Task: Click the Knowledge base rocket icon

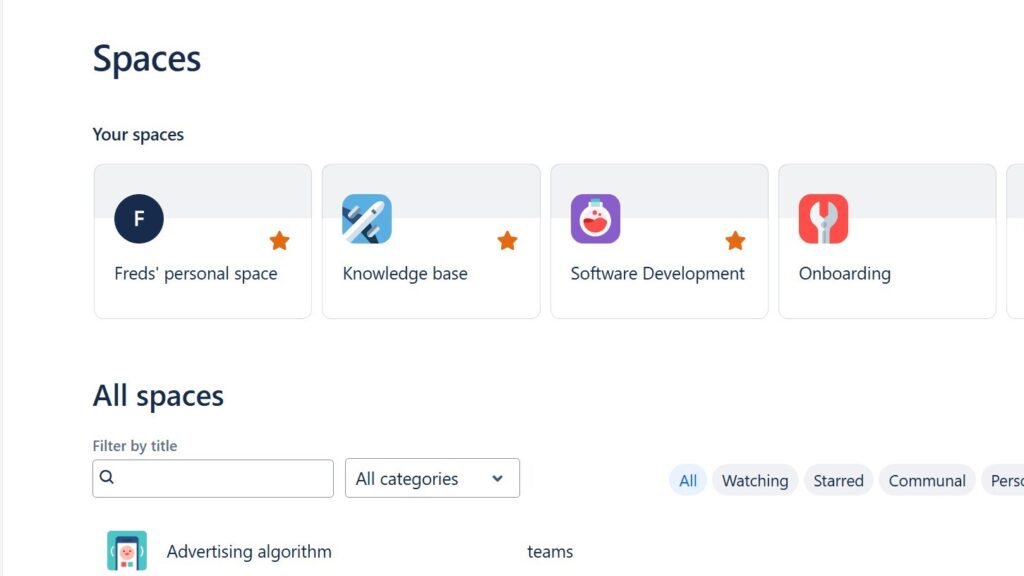Action: (x=367, y=218)
